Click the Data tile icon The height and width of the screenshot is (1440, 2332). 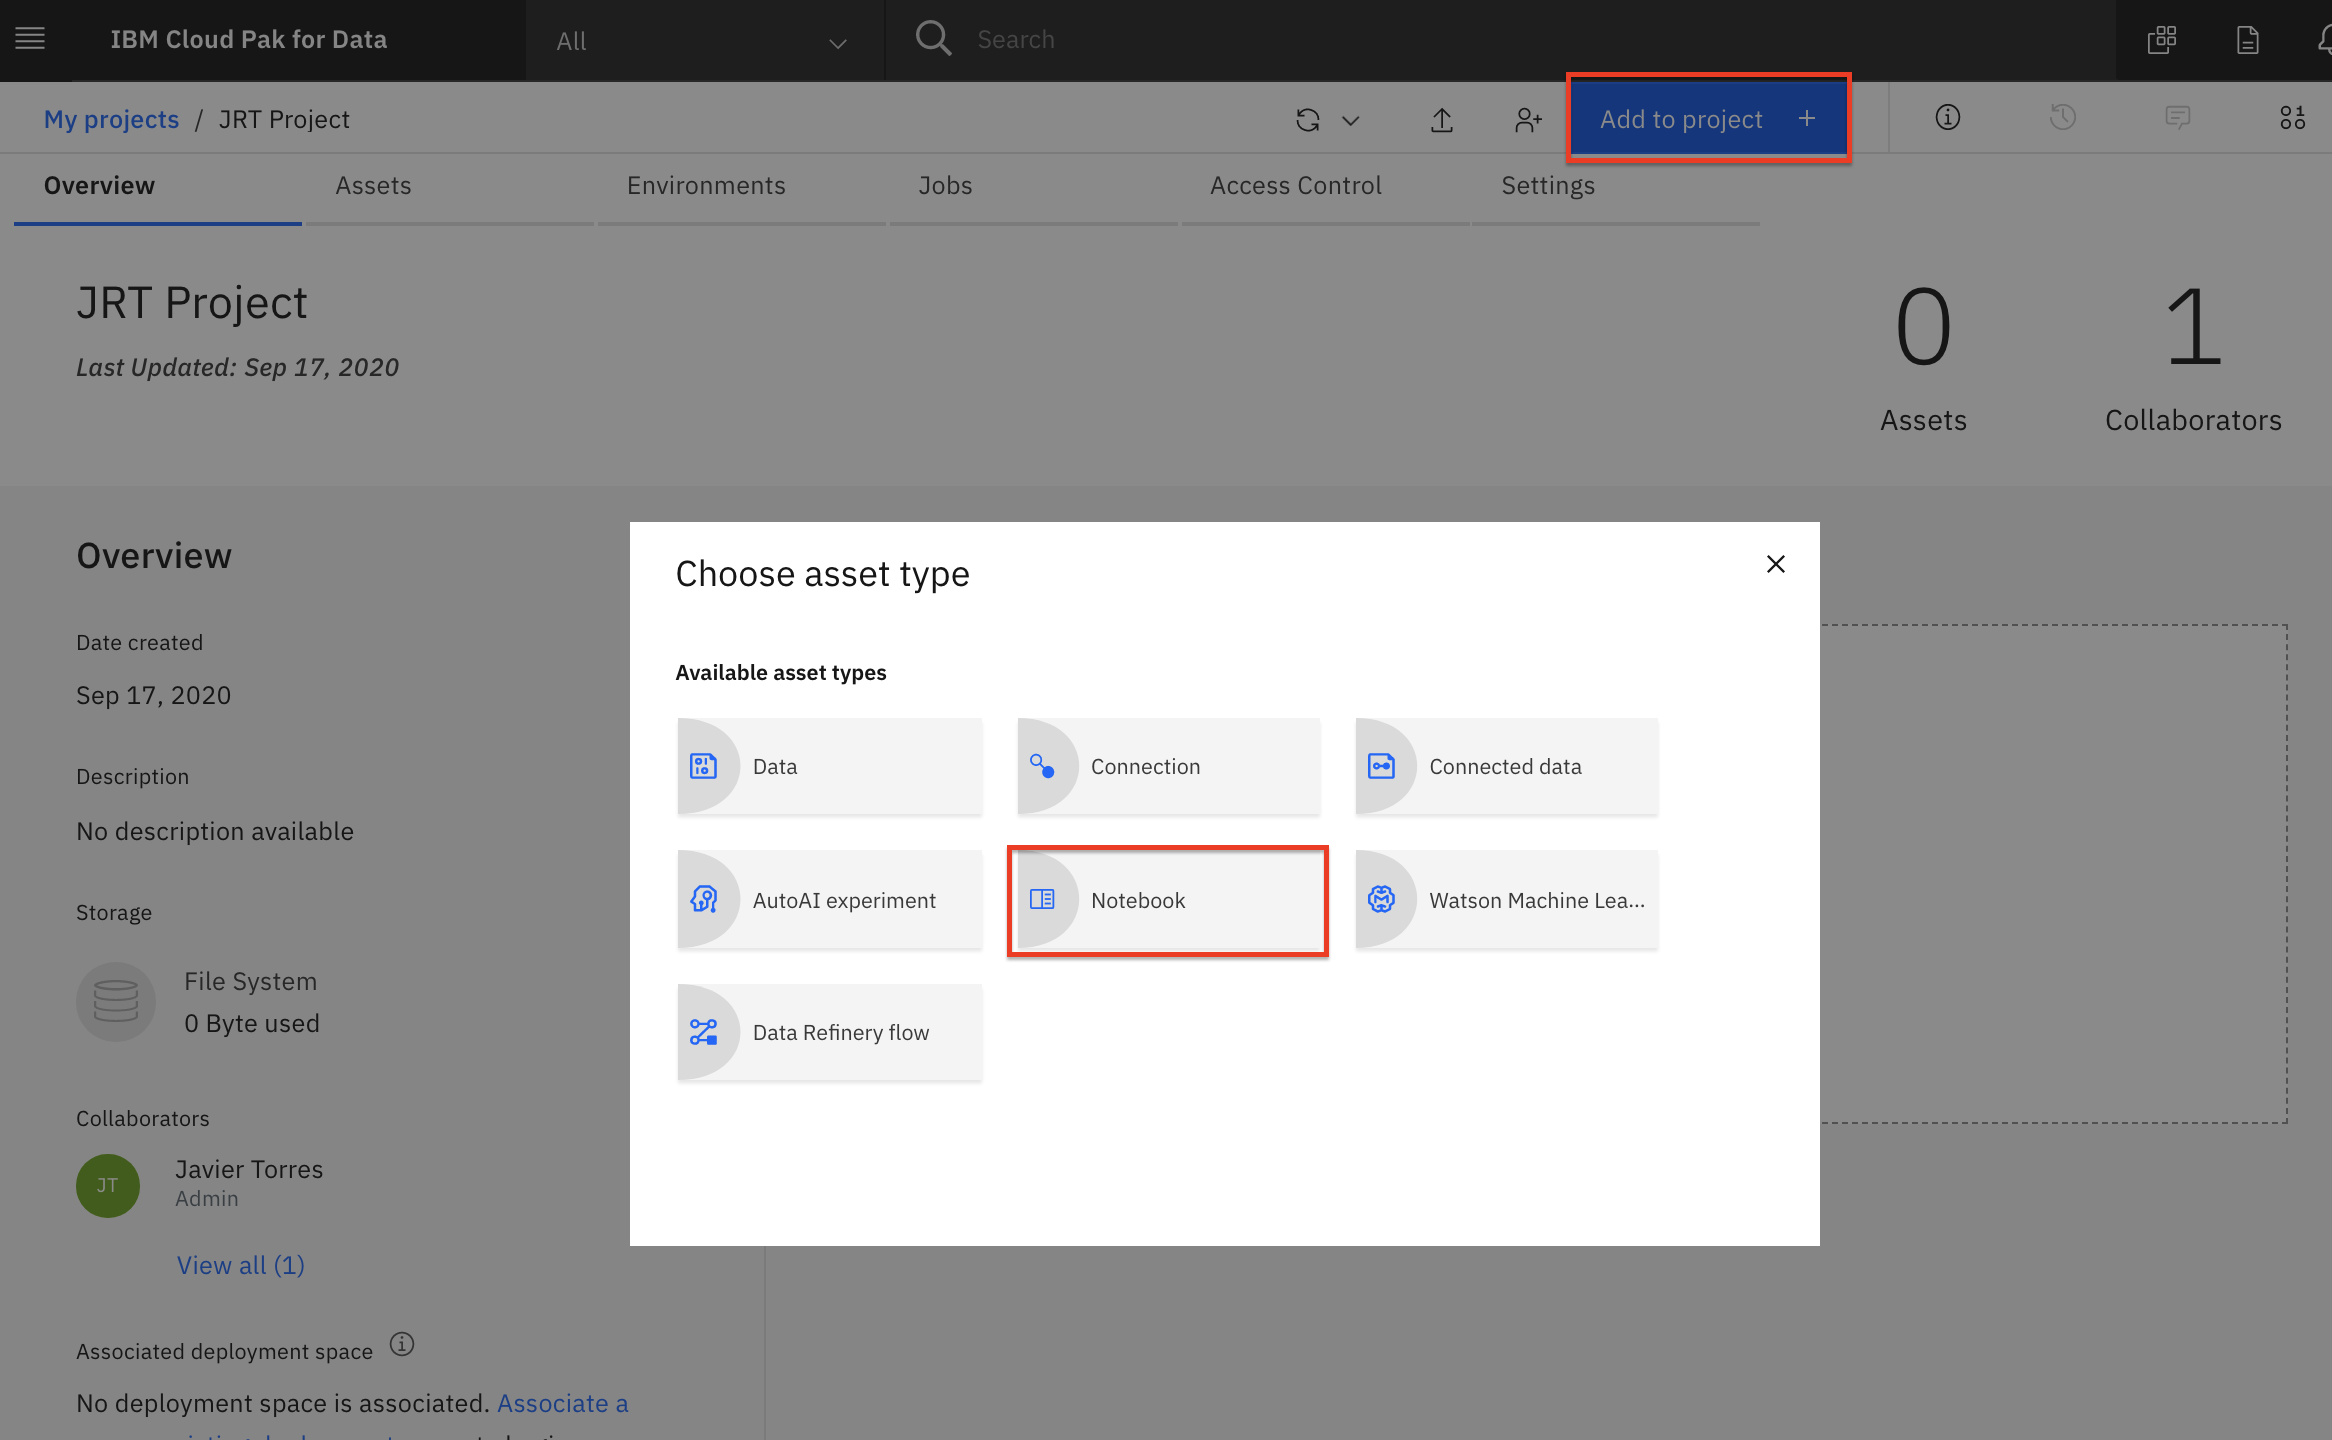[703, 766]
